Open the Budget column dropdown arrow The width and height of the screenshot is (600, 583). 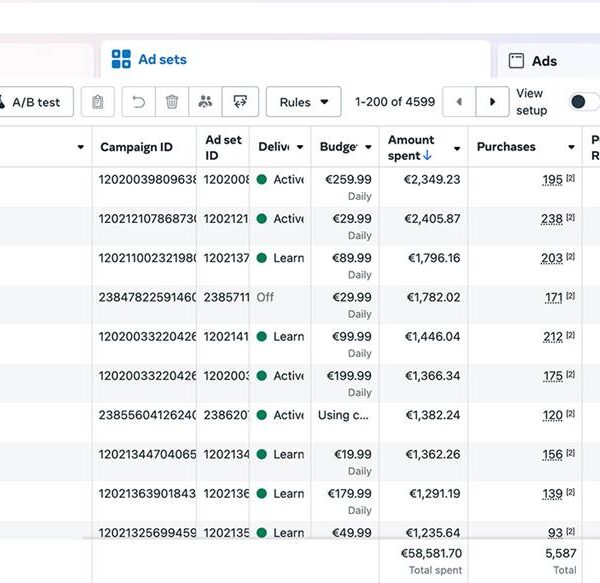[x=367, y=148]
